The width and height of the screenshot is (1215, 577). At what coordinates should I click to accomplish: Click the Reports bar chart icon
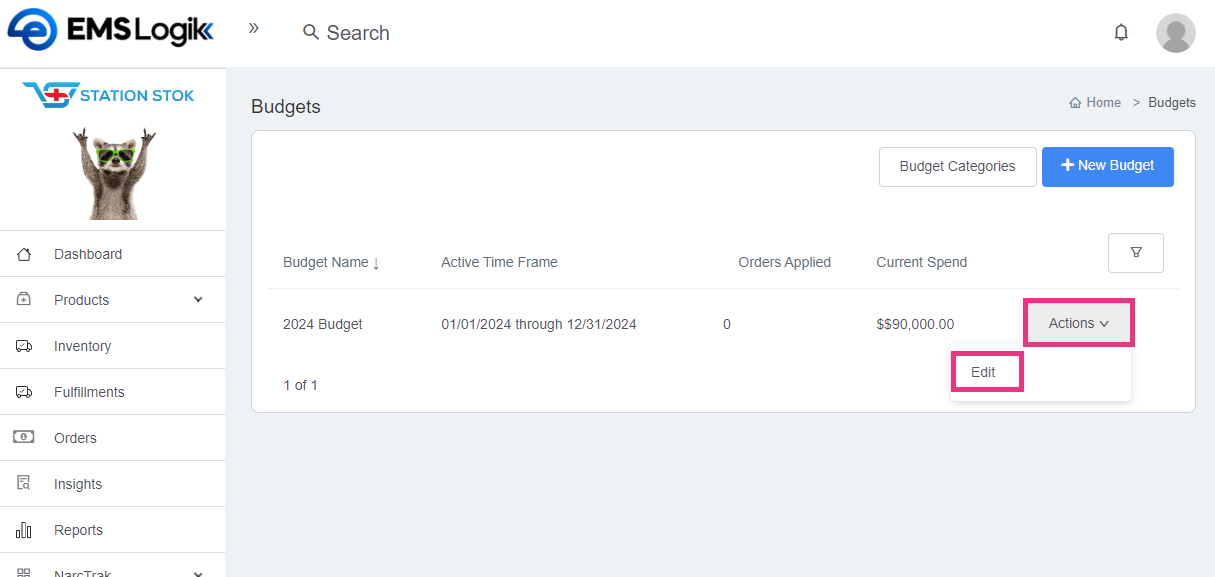pos(24,530)
